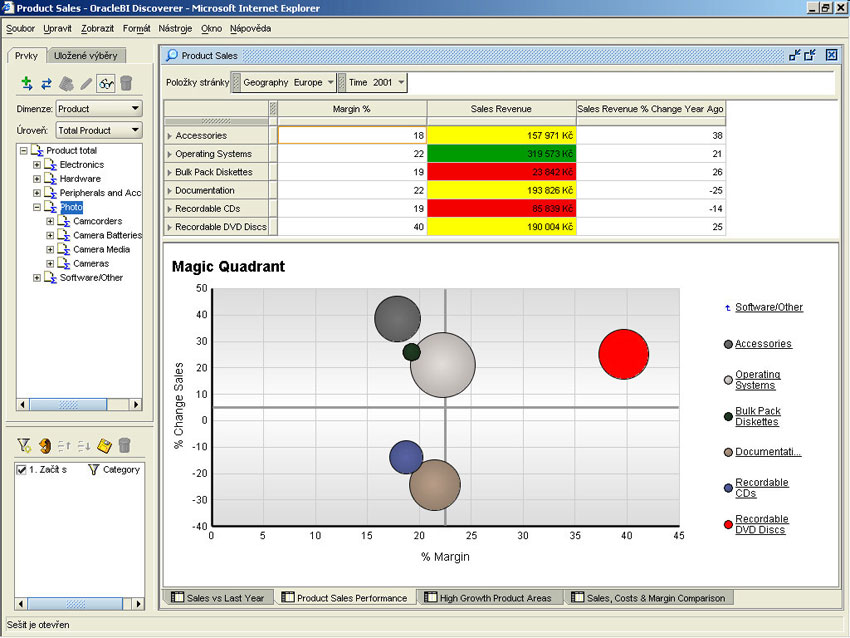
Task: Click the Operating Systems sales revenue cell 319 573 Kč
Action: [501, 154]
